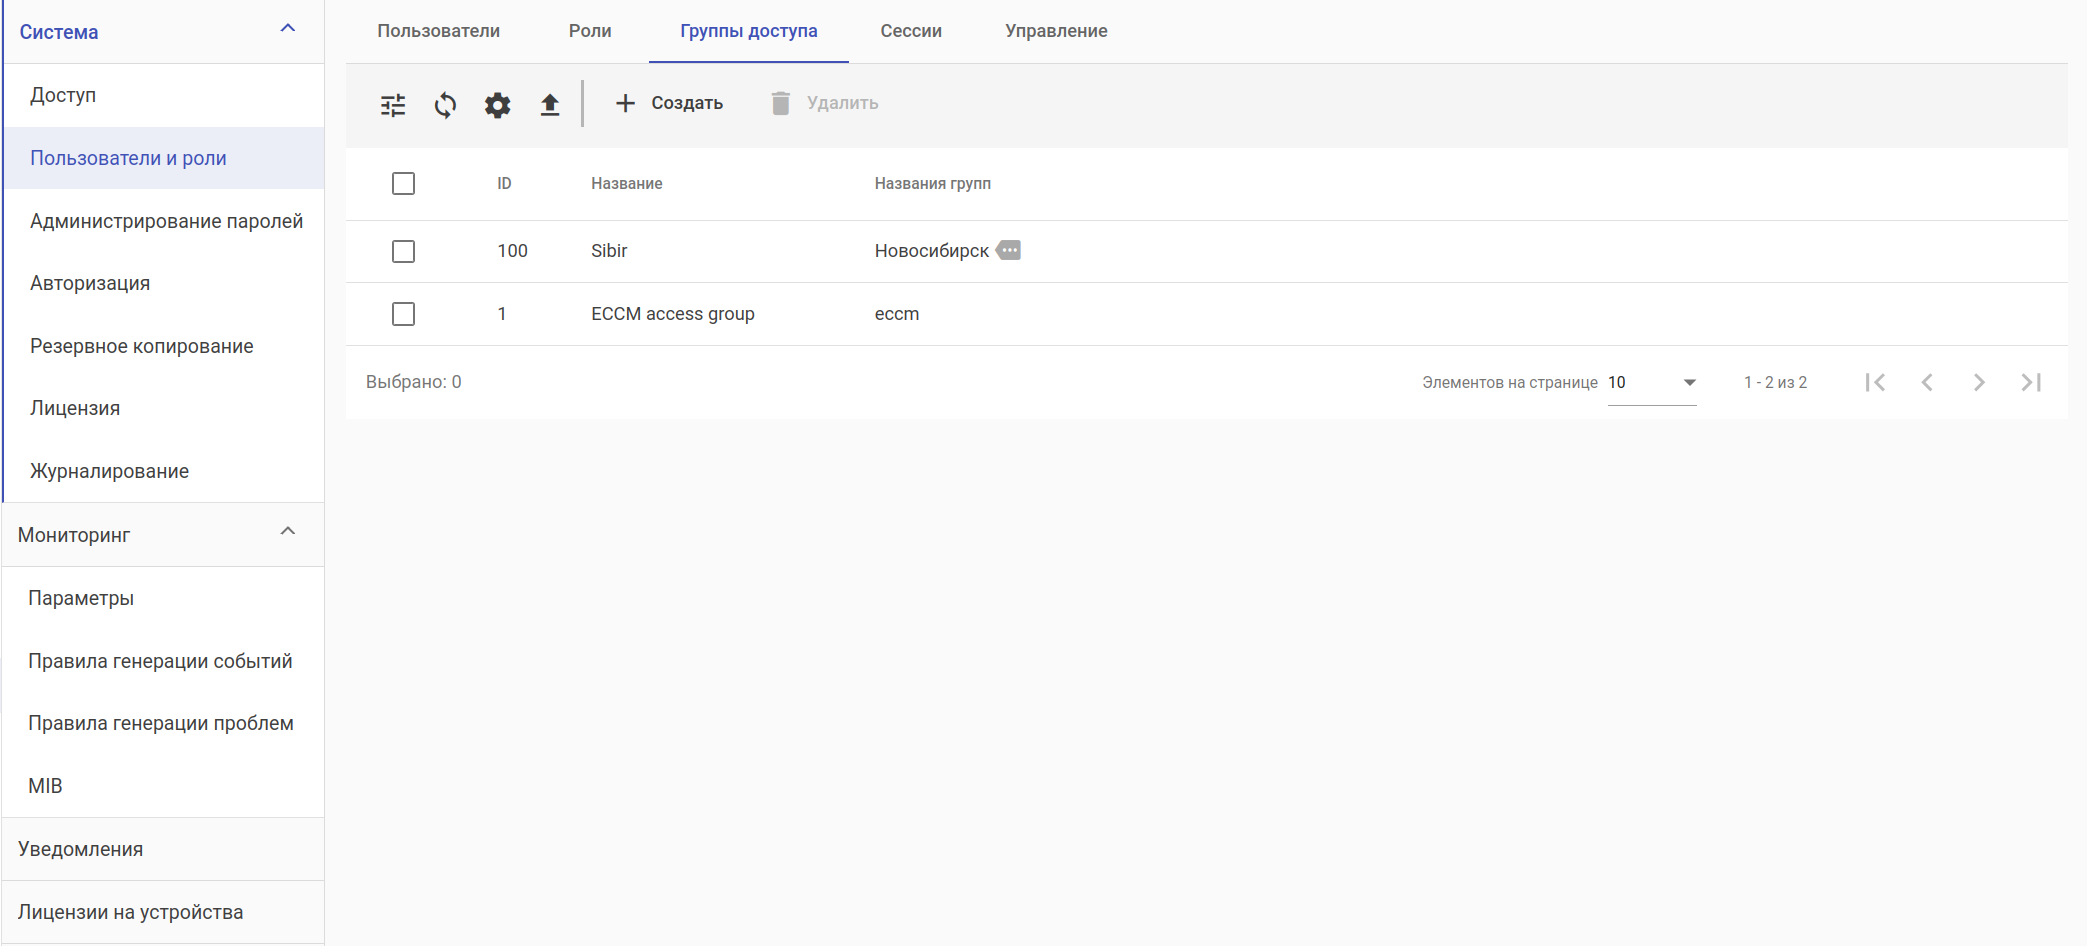Go to the next page arrow
2087x946 pixels.
1979,382
